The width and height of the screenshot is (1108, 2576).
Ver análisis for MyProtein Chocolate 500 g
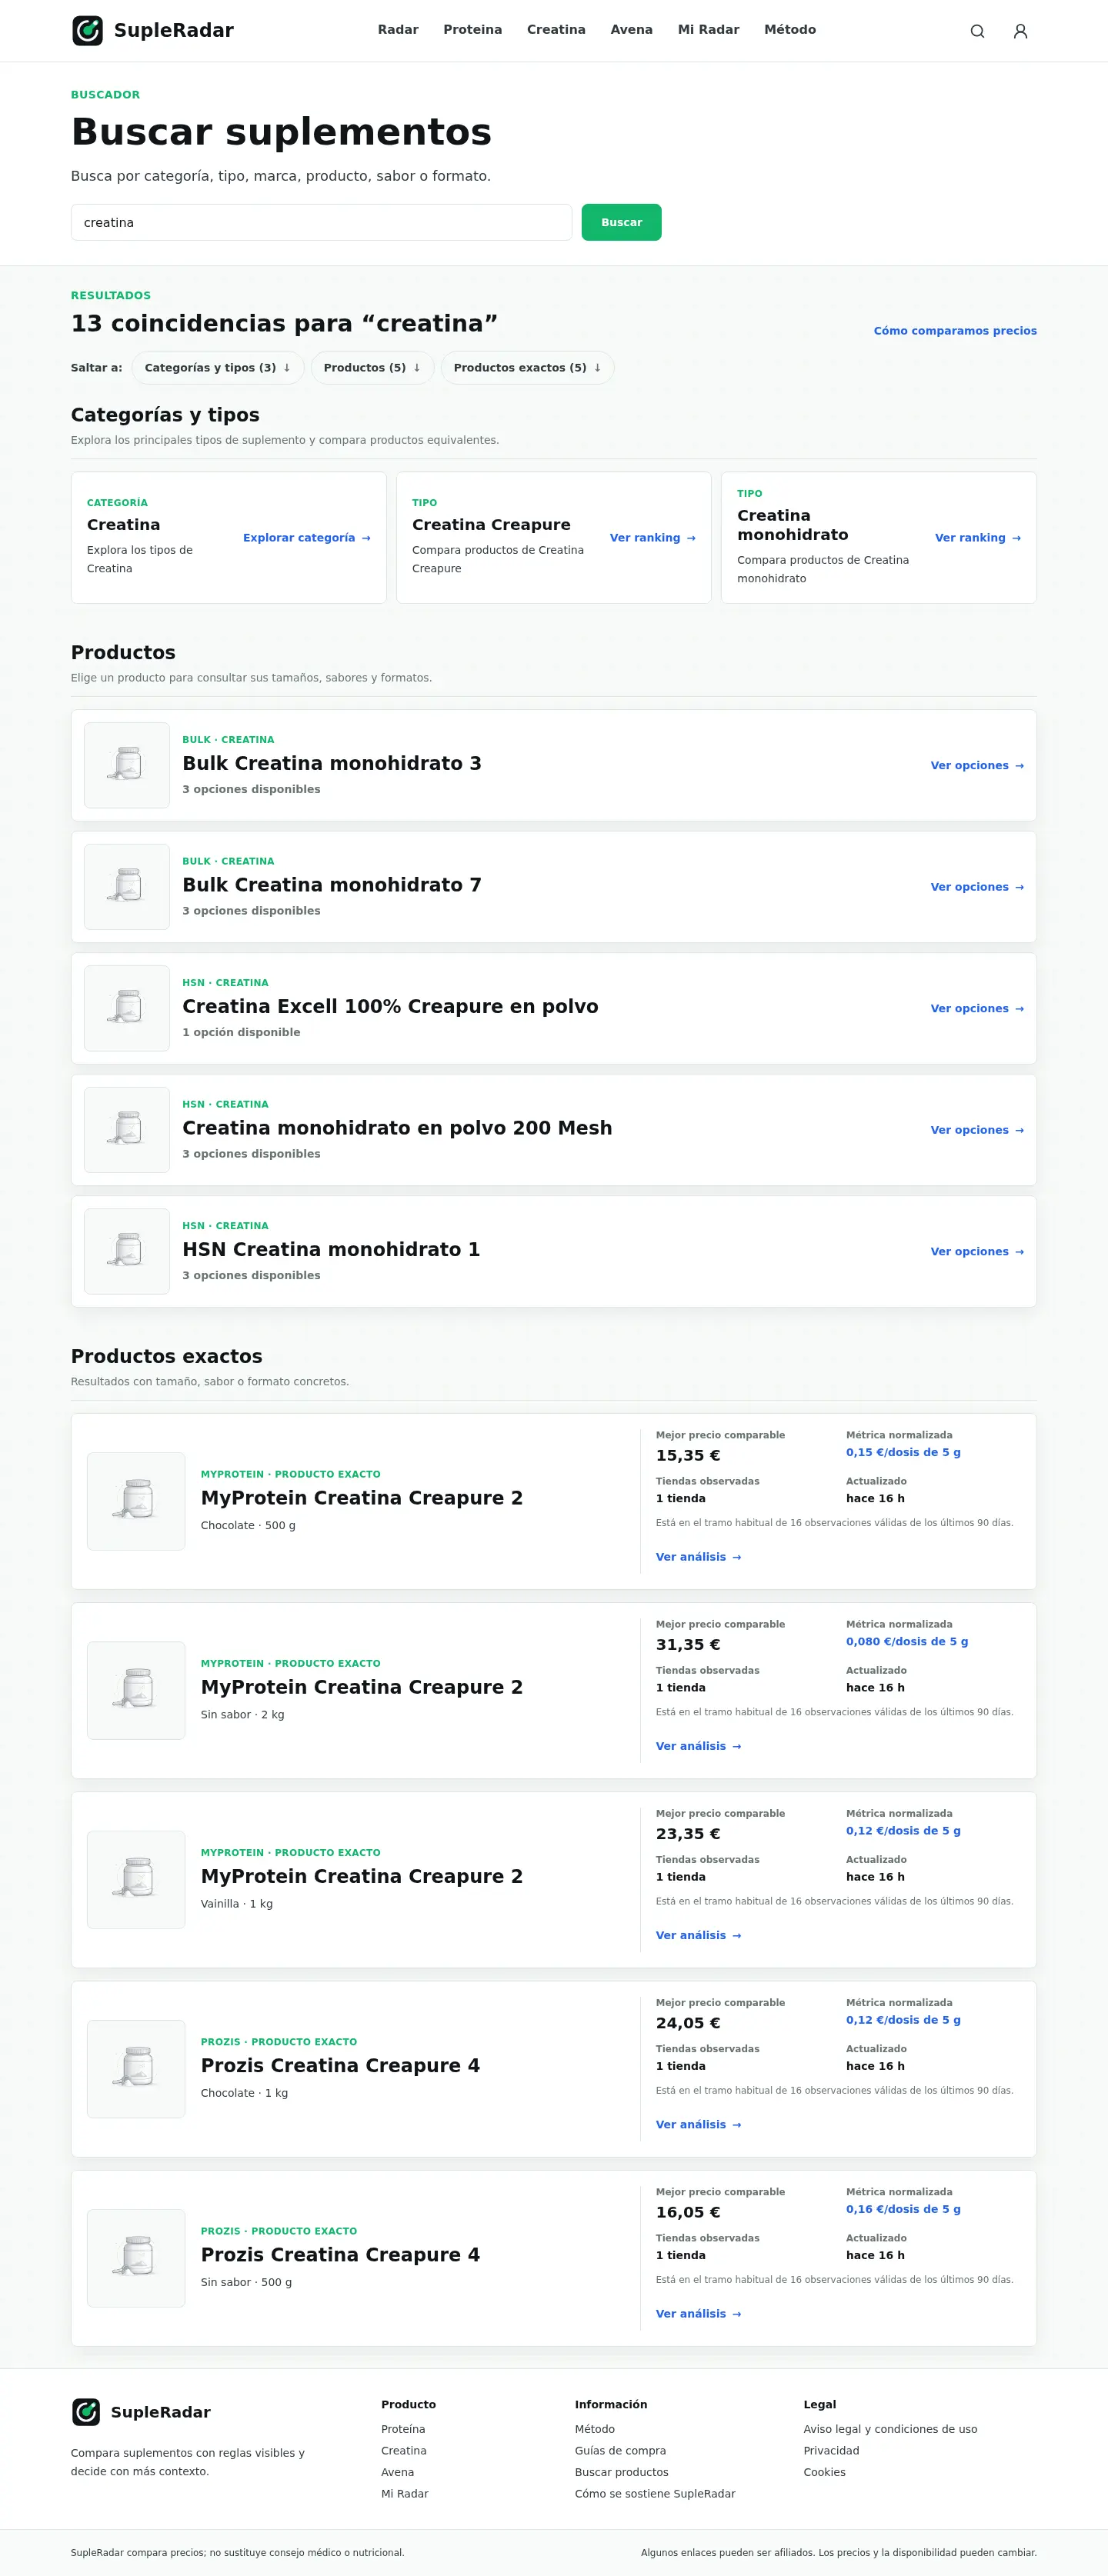coord(698,1557)
